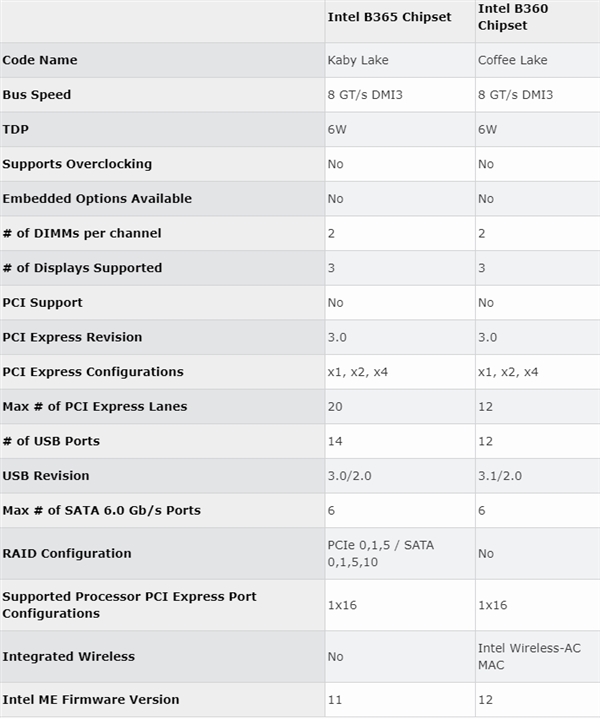Select the RAID Configuration row label
This screenshot has width=600, height=719.
[67, 553]
